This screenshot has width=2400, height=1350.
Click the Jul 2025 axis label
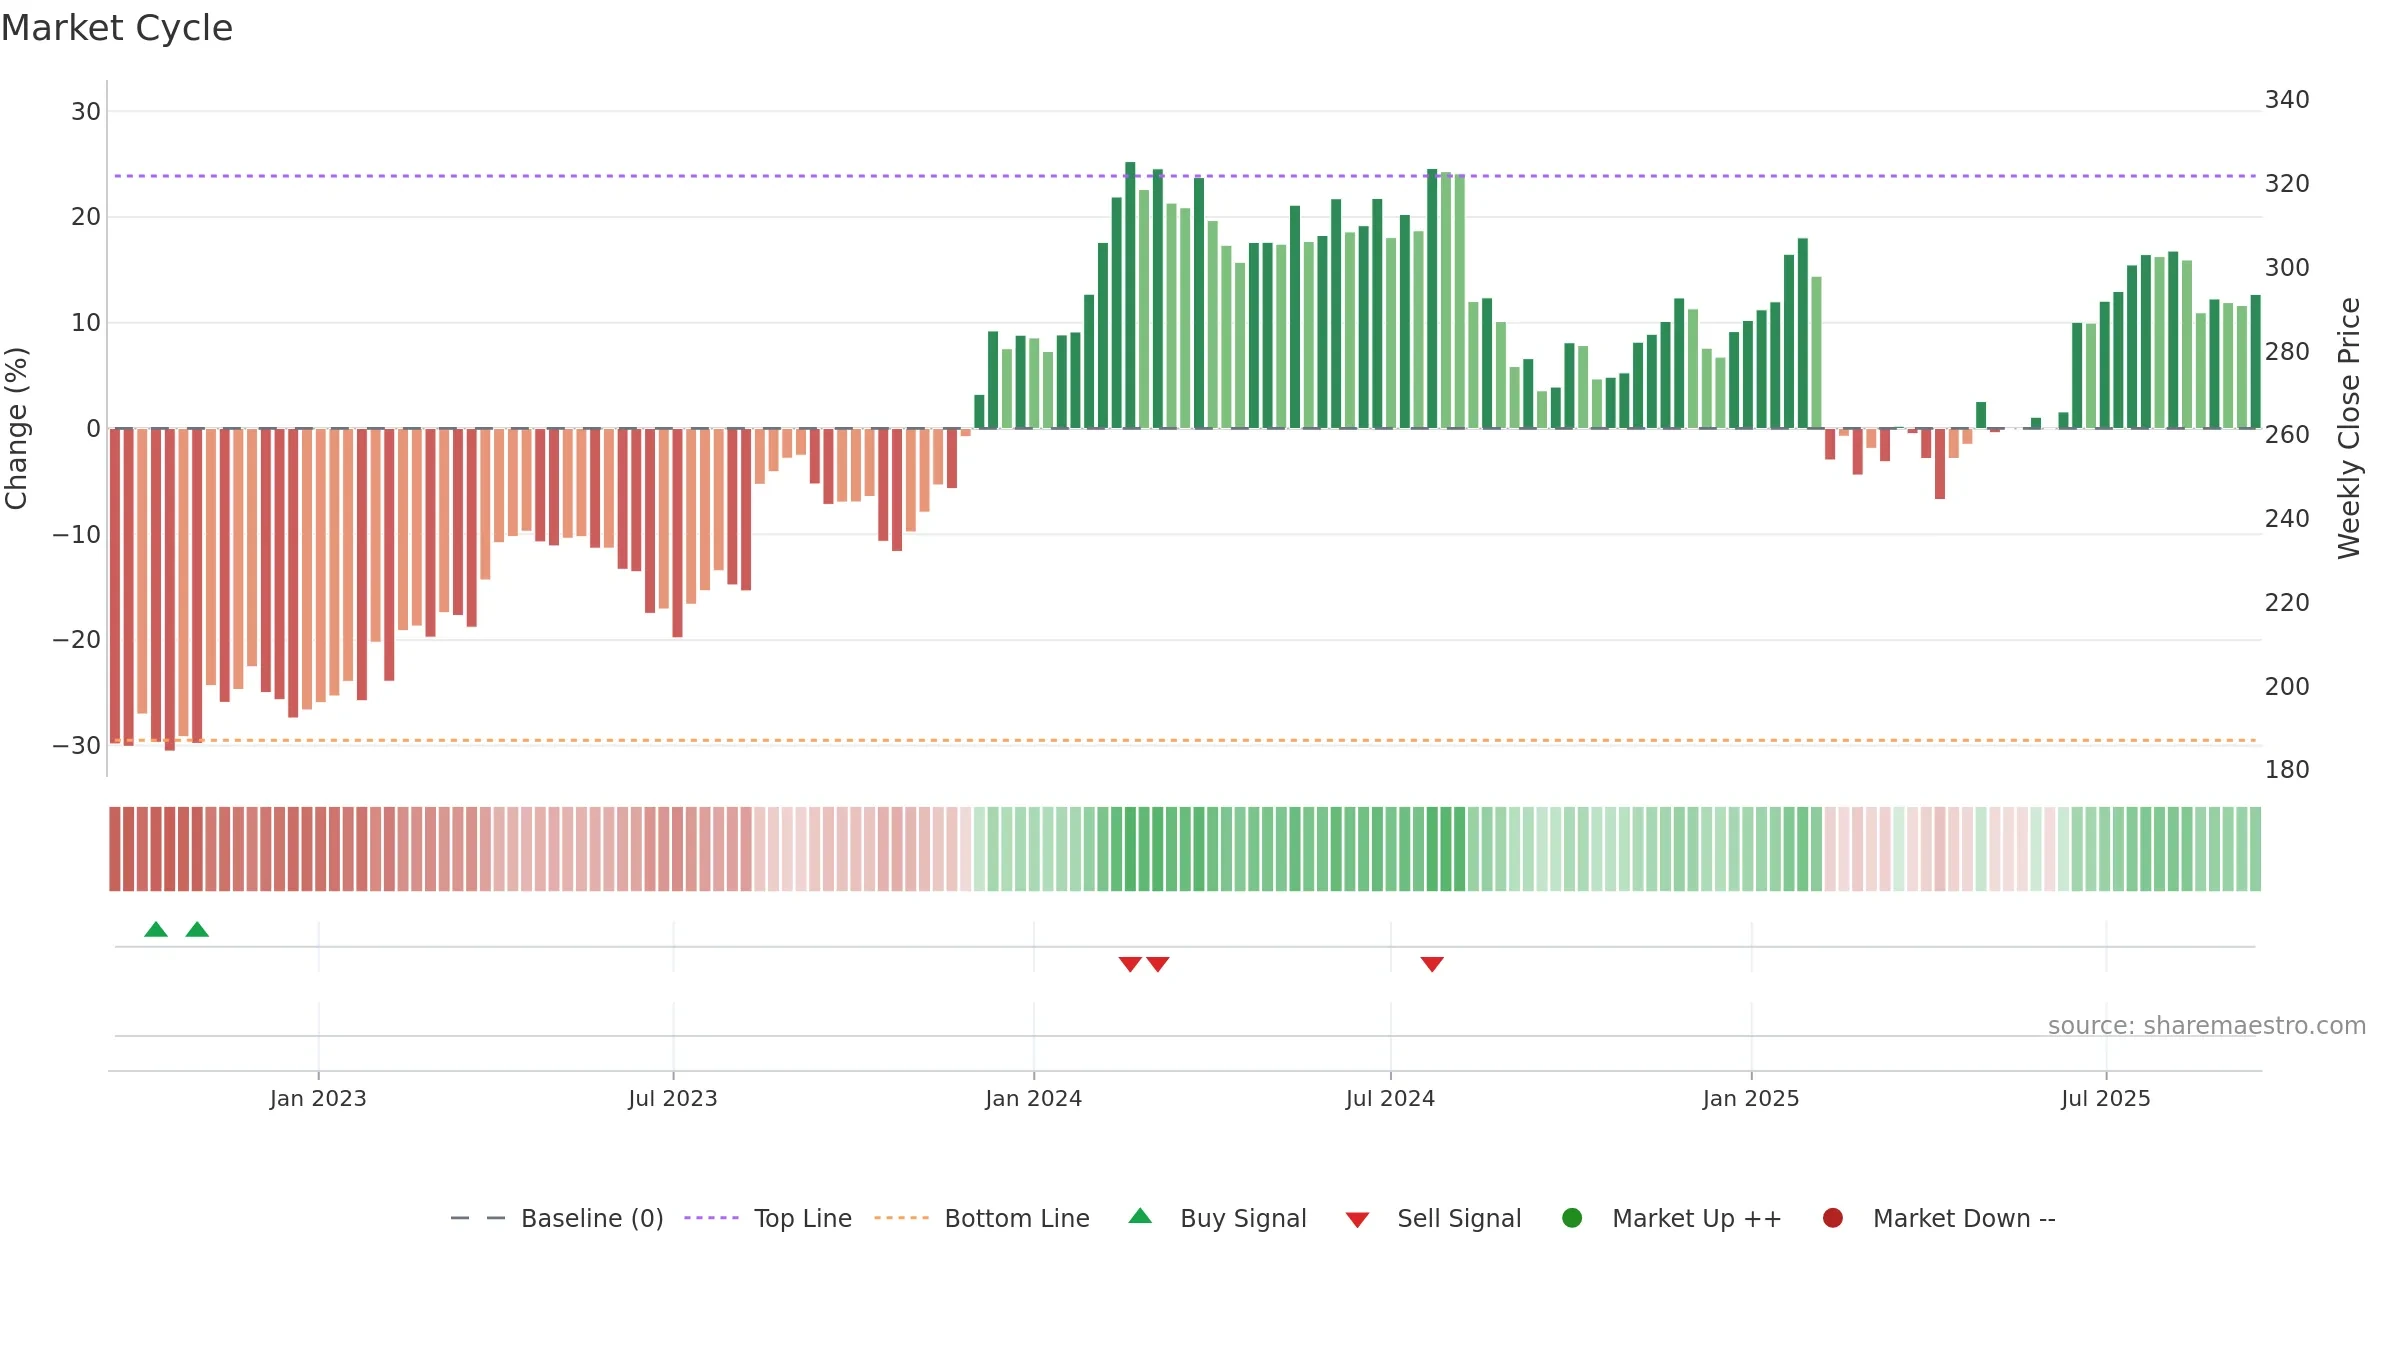coord(2106,1098)
